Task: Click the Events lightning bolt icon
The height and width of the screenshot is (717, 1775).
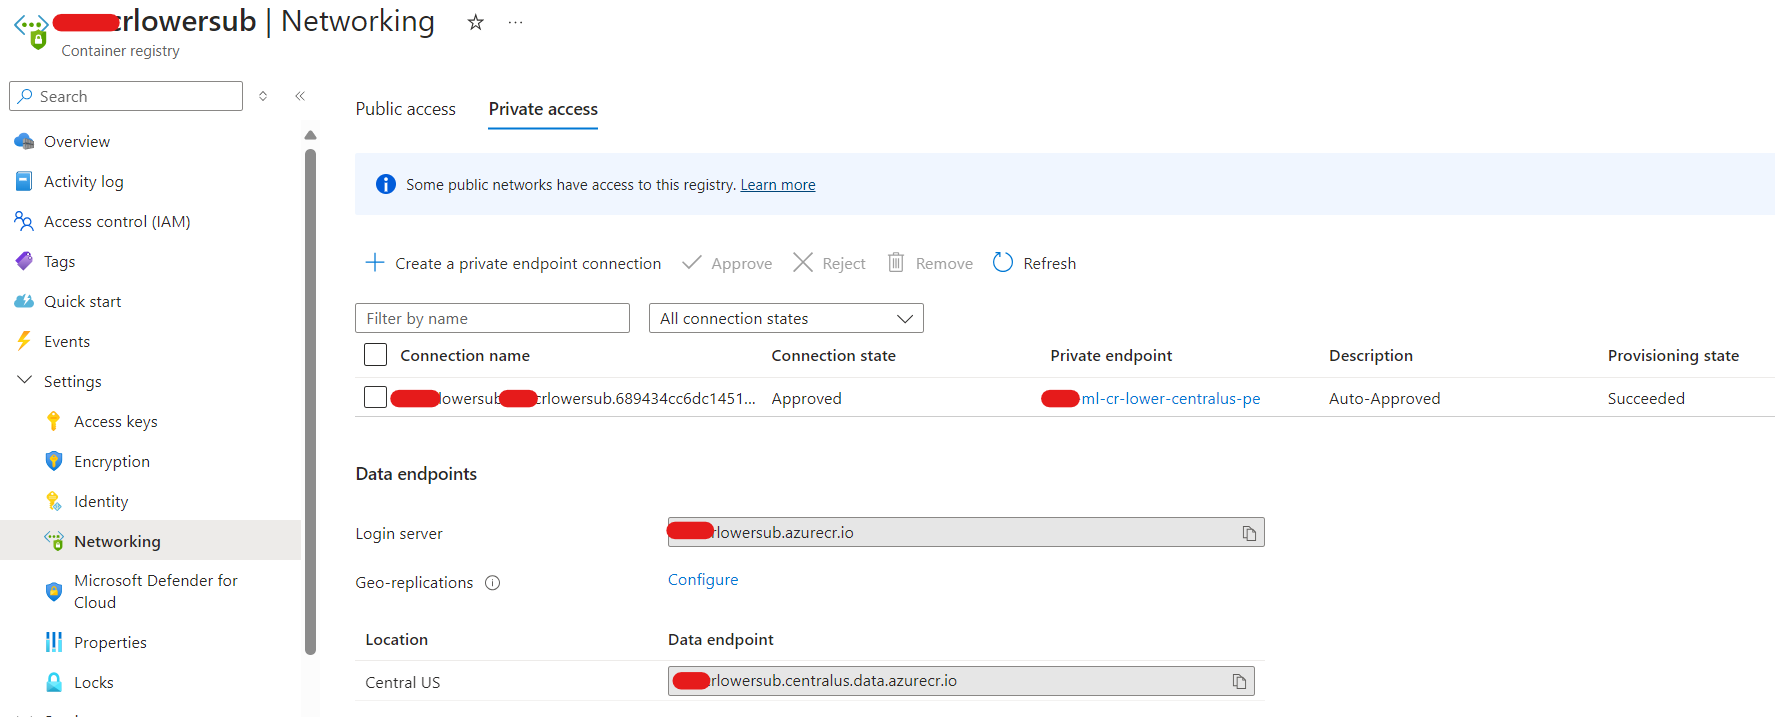Action: pos(24,341)
